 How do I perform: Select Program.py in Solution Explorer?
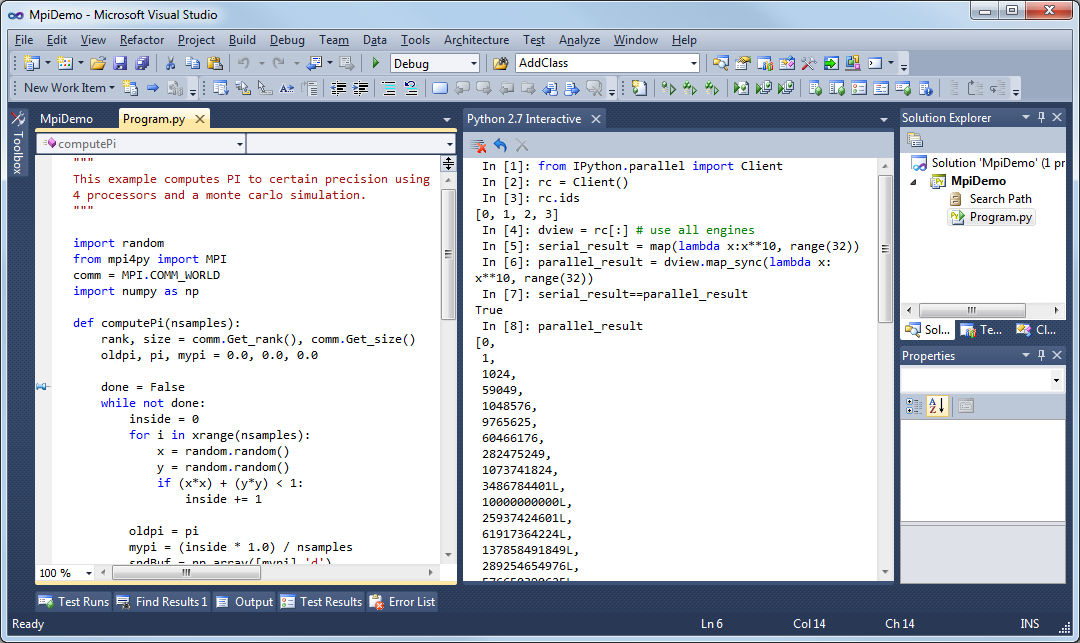click(x=999, y=217)
